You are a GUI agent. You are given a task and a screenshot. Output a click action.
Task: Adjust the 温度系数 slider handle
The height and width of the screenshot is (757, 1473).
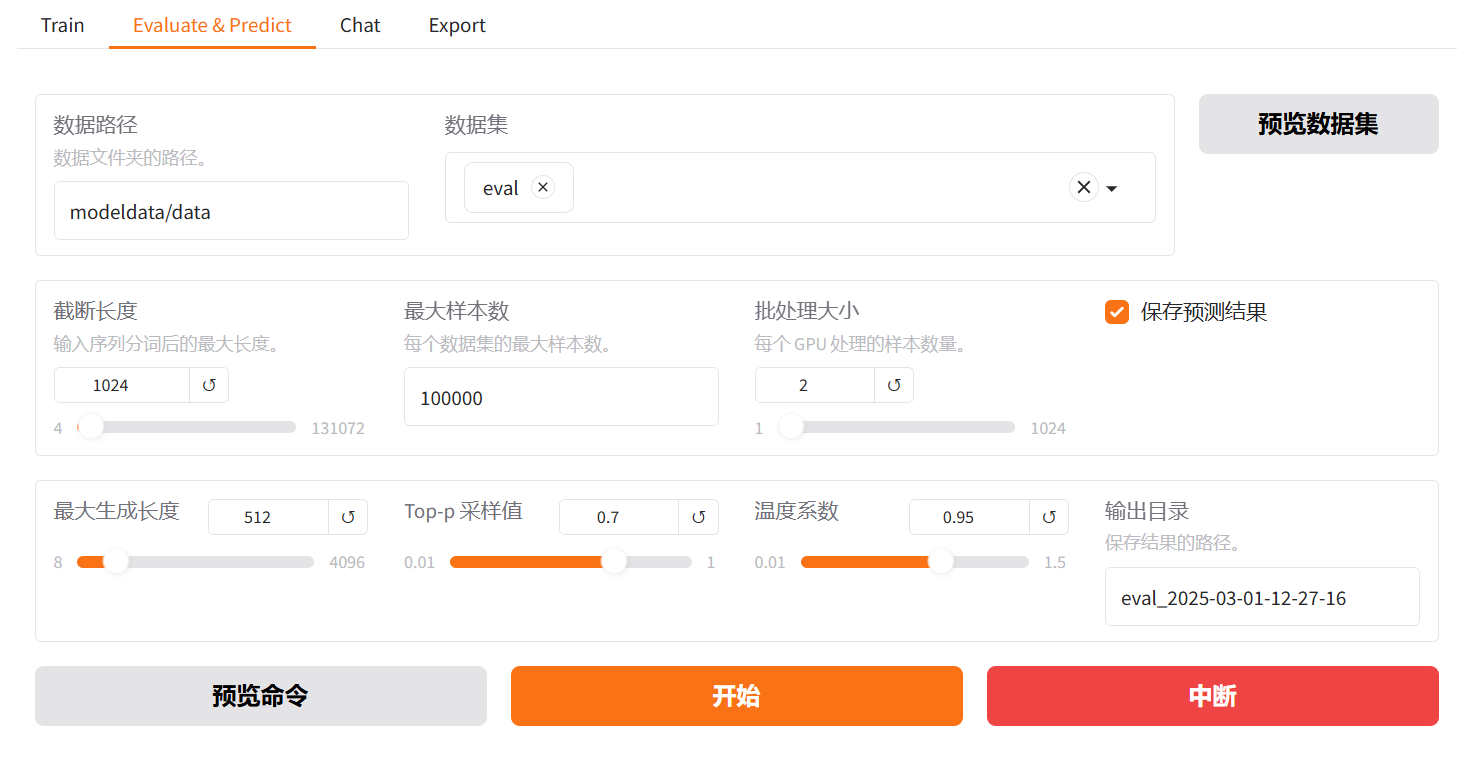[x=941, y=562]
